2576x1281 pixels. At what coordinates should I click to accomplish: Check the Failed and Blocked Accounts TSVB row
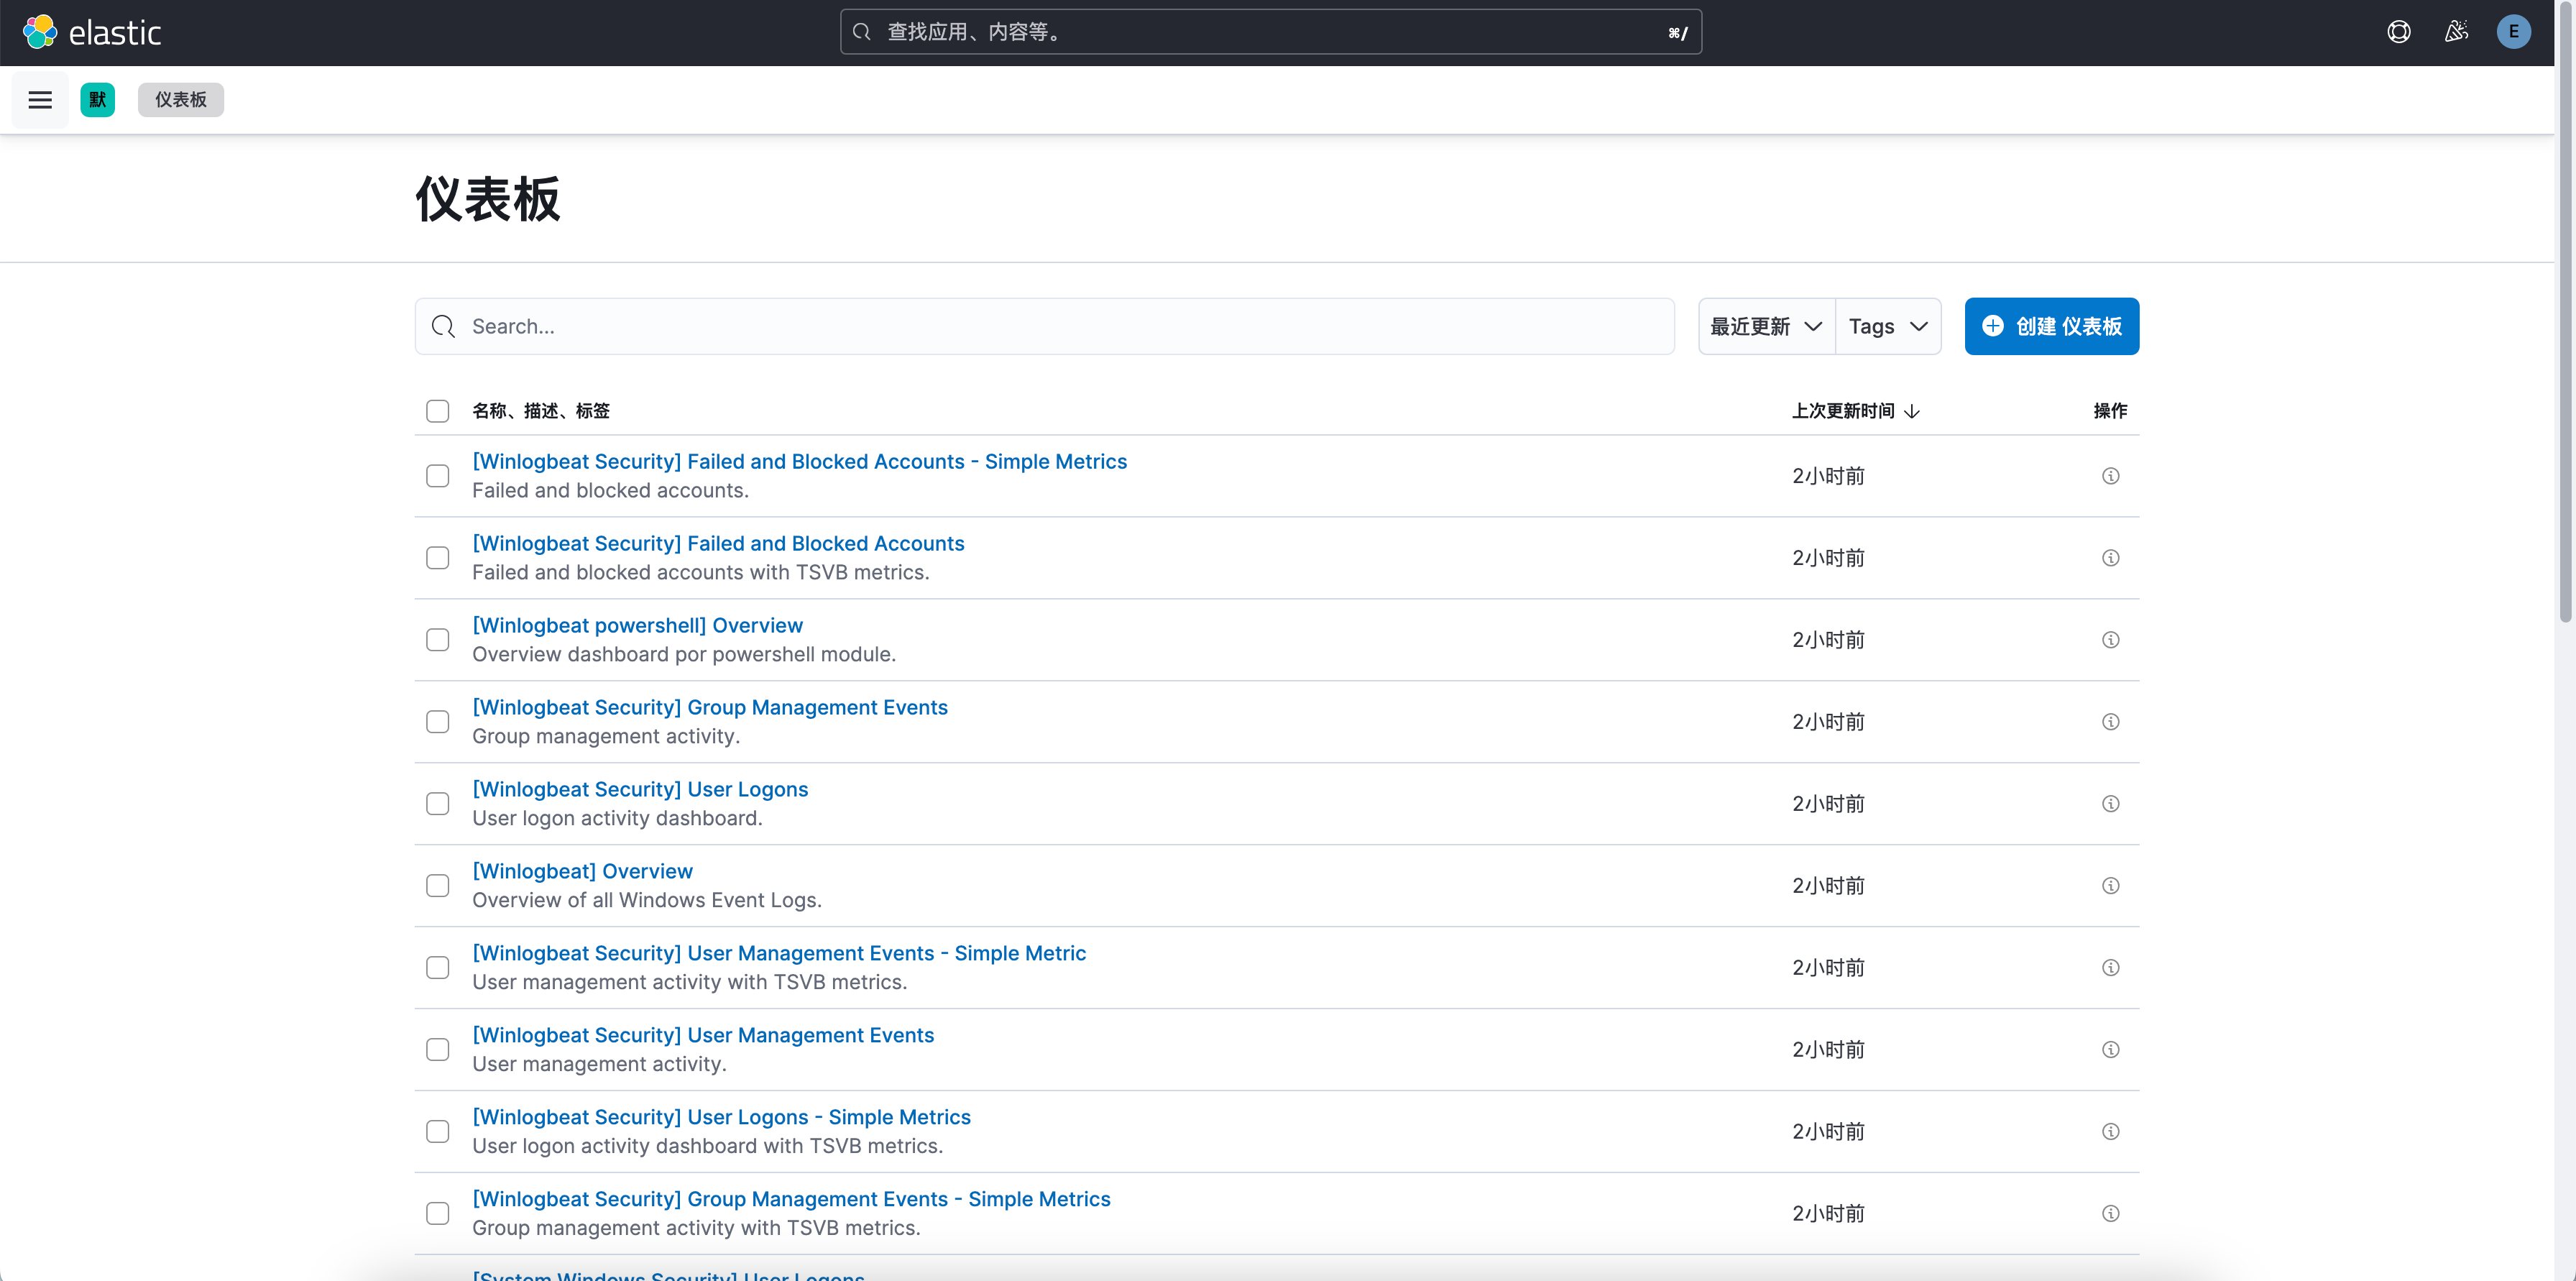click(437, 558)
